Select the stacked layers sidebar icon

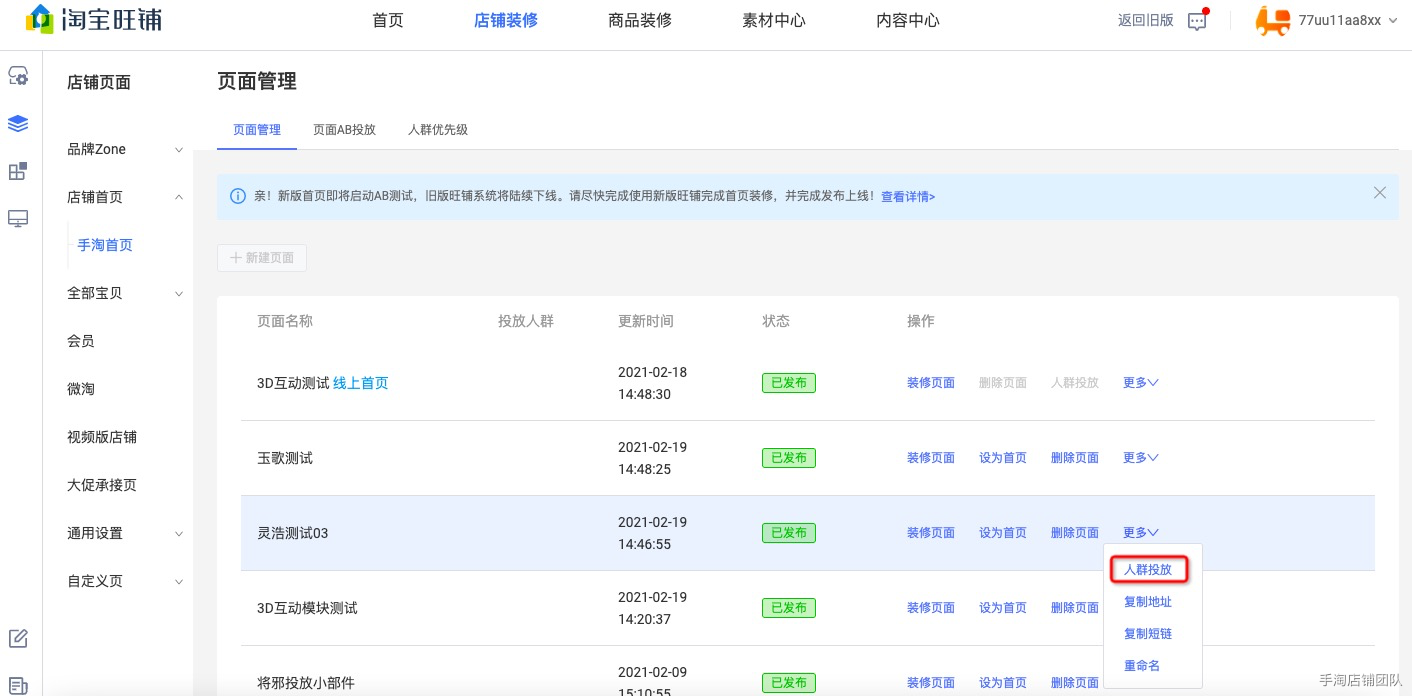18,124
